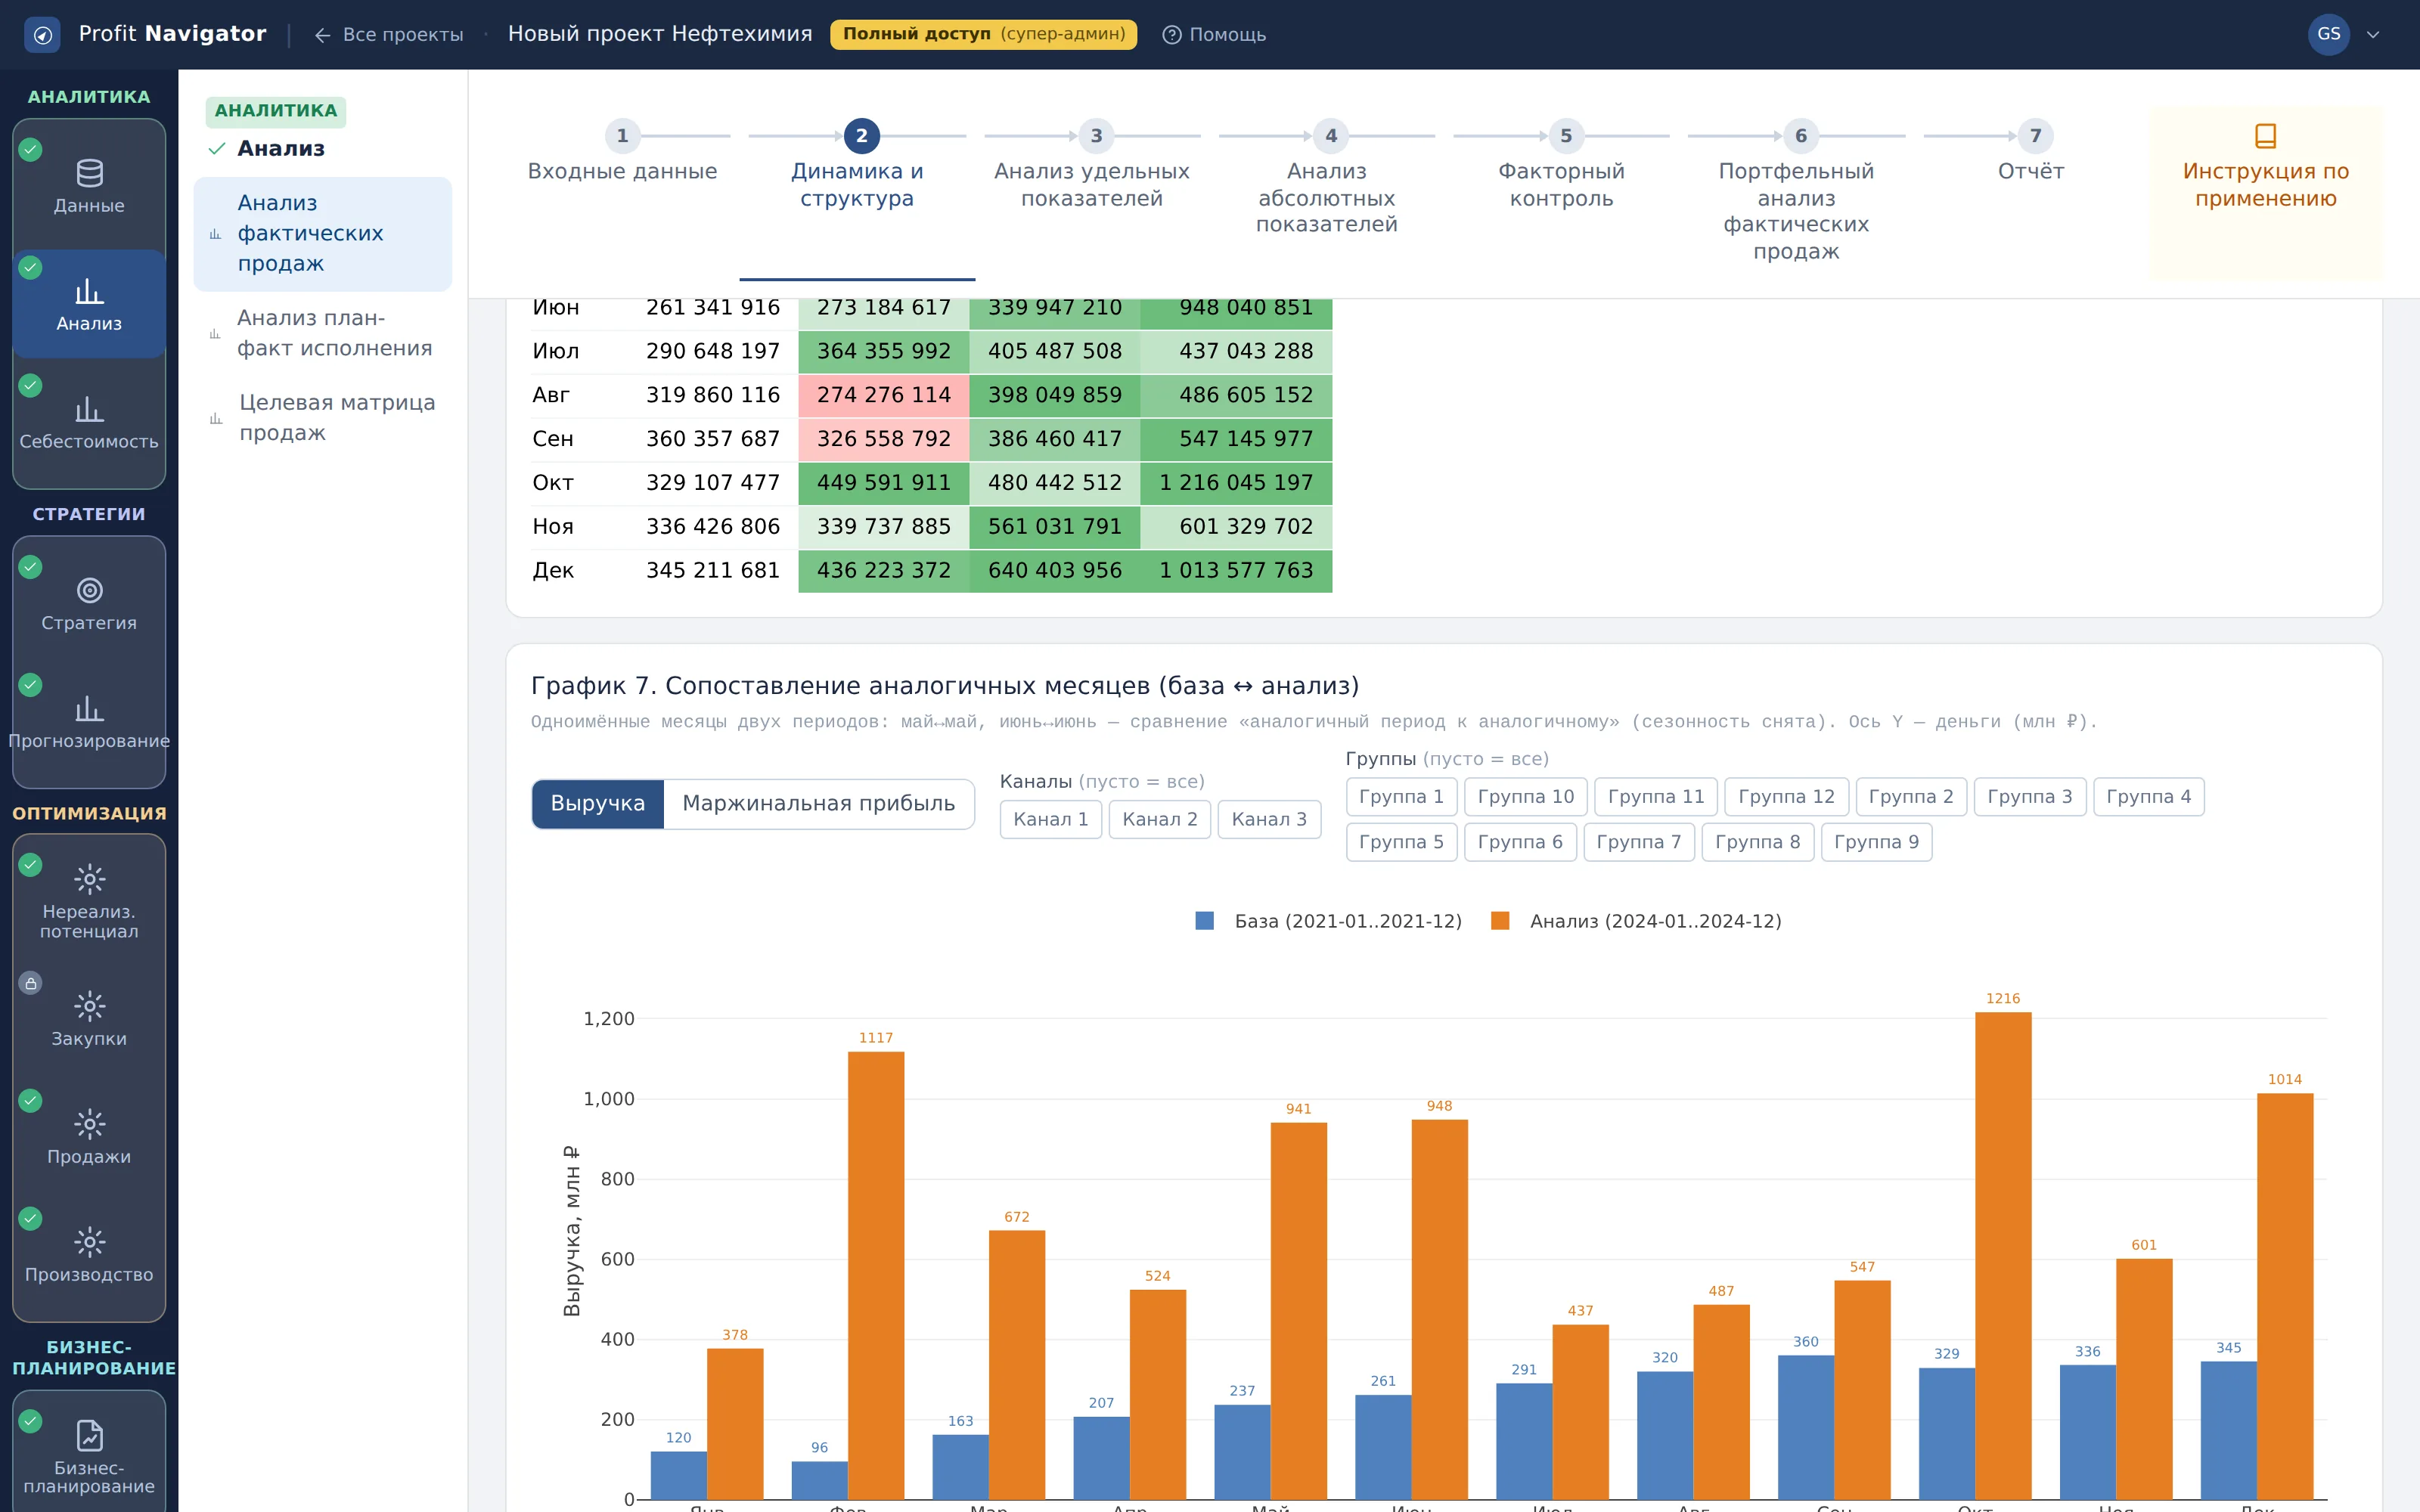This screenshot has width=2420, height=1512.
Task: Select Выручка metric toggle
Action: 597,804
